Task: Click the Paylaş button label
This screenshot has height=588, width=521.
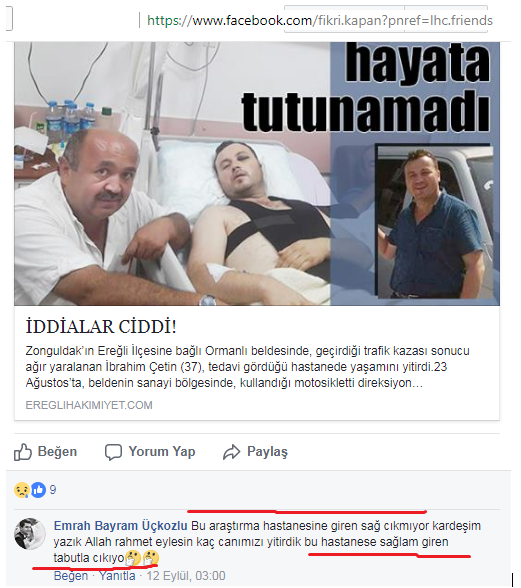Action: coord(267,452)
